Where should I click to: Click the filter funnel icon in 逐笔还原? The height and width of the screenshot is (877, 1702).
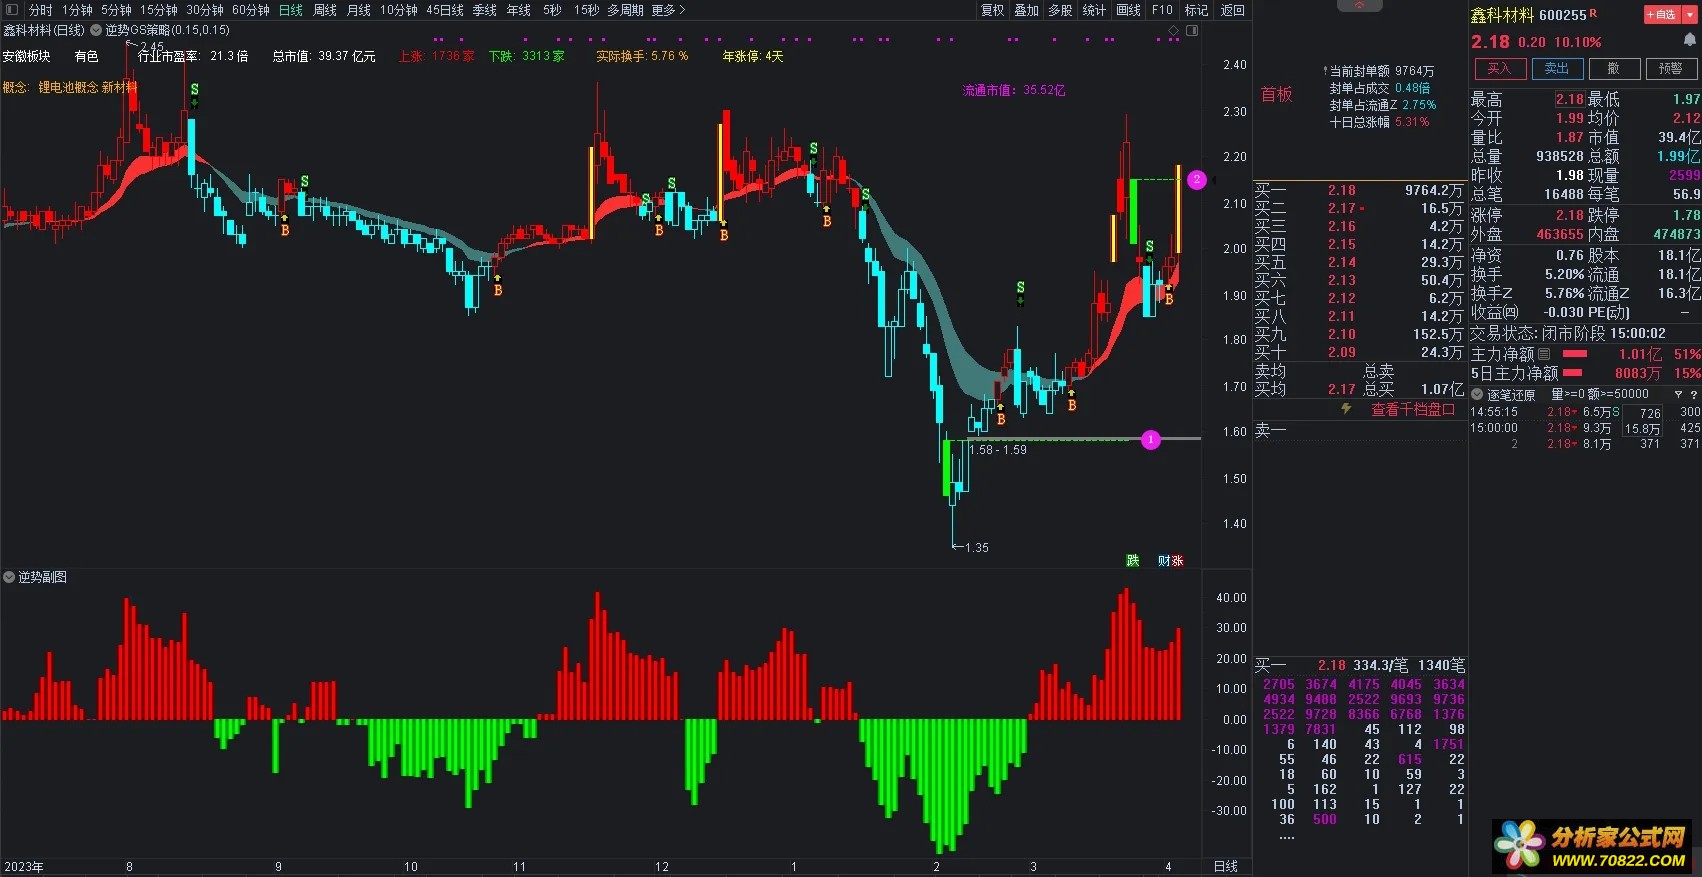[x=1678, y=395]
